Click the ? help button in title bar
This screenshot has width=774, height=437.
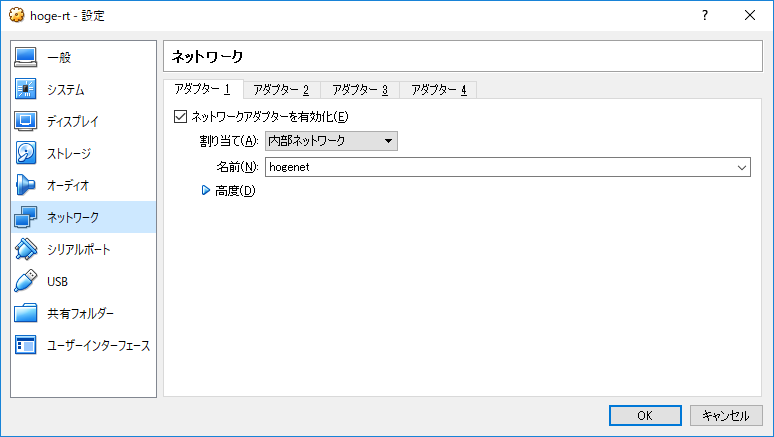point(705,15)
